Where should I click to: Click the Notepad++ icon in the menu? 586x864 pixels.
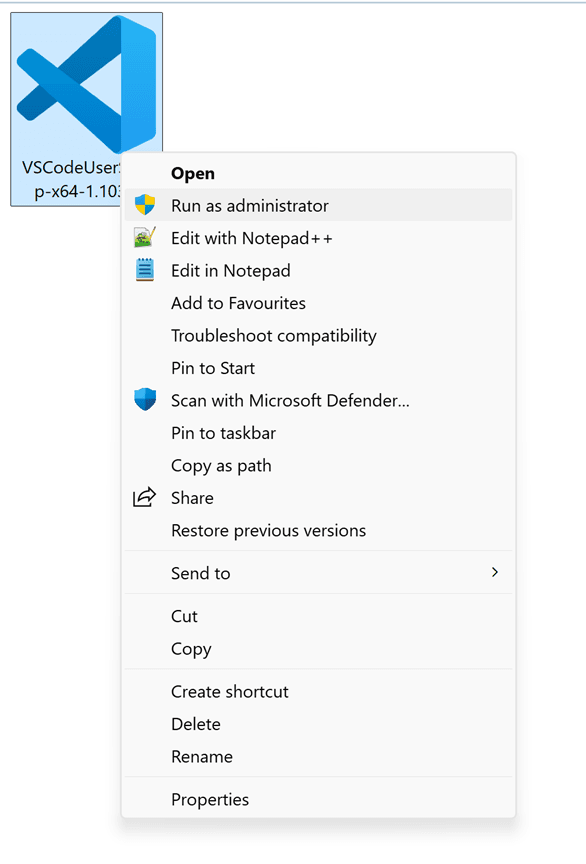[145, 237]
